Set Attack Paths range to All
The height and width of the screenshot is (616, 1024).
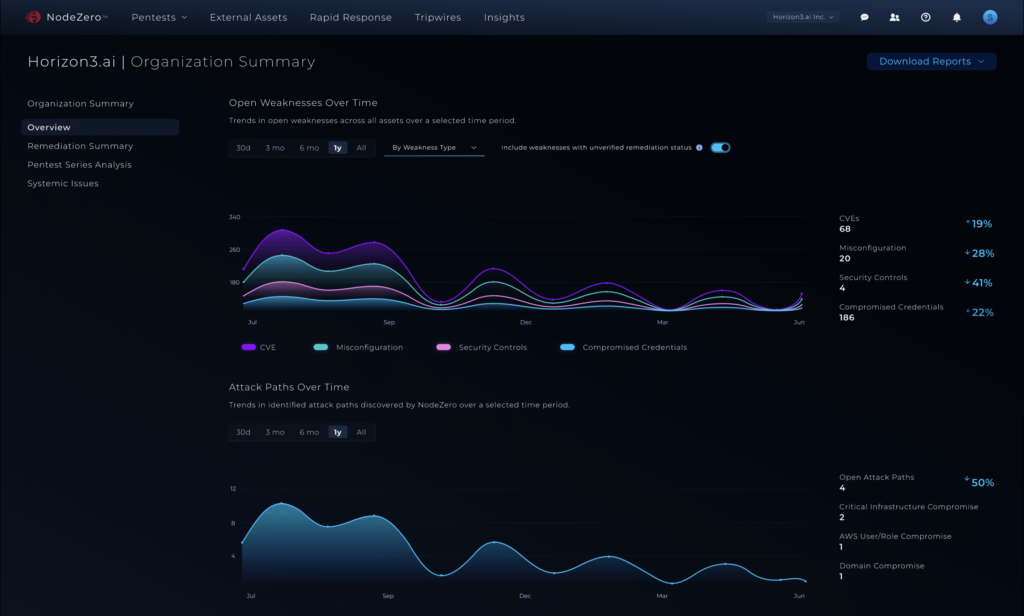click(x=361, y=432)
